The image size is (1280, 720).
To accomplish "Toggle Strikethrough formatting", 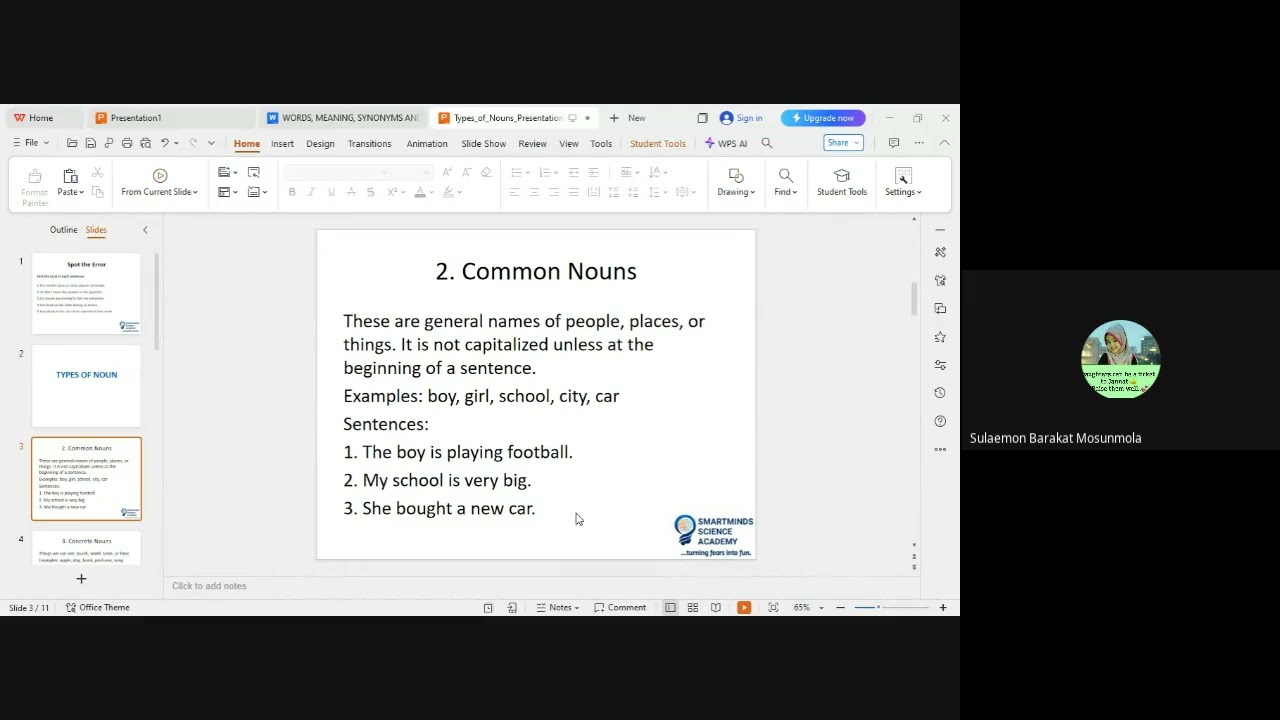I will tap(350, 192).
